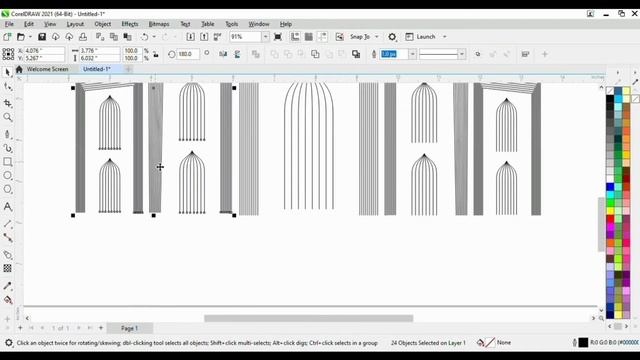Select the Page 1 tab
Image resolution: width=640 pixels, height=360 pixels.
[129, 328]
